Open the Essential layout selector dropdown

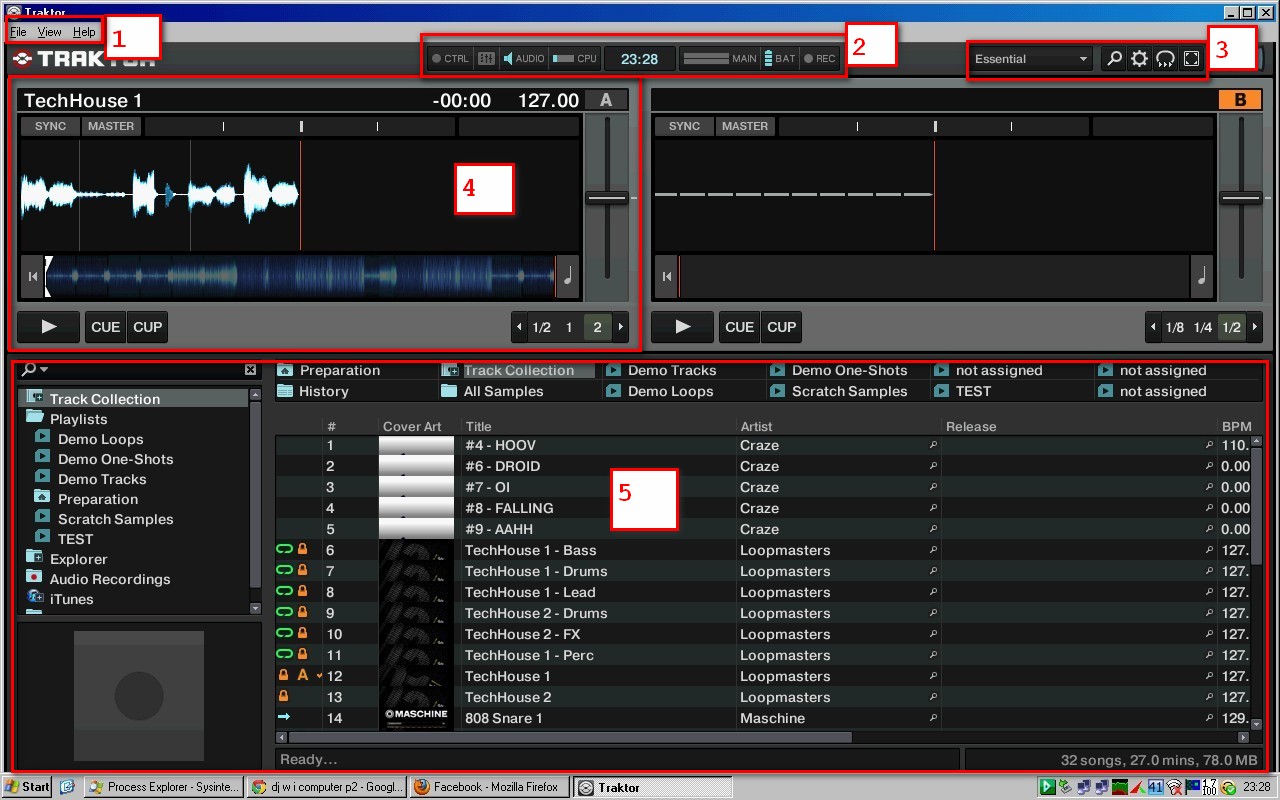(x=1031, y=59)
